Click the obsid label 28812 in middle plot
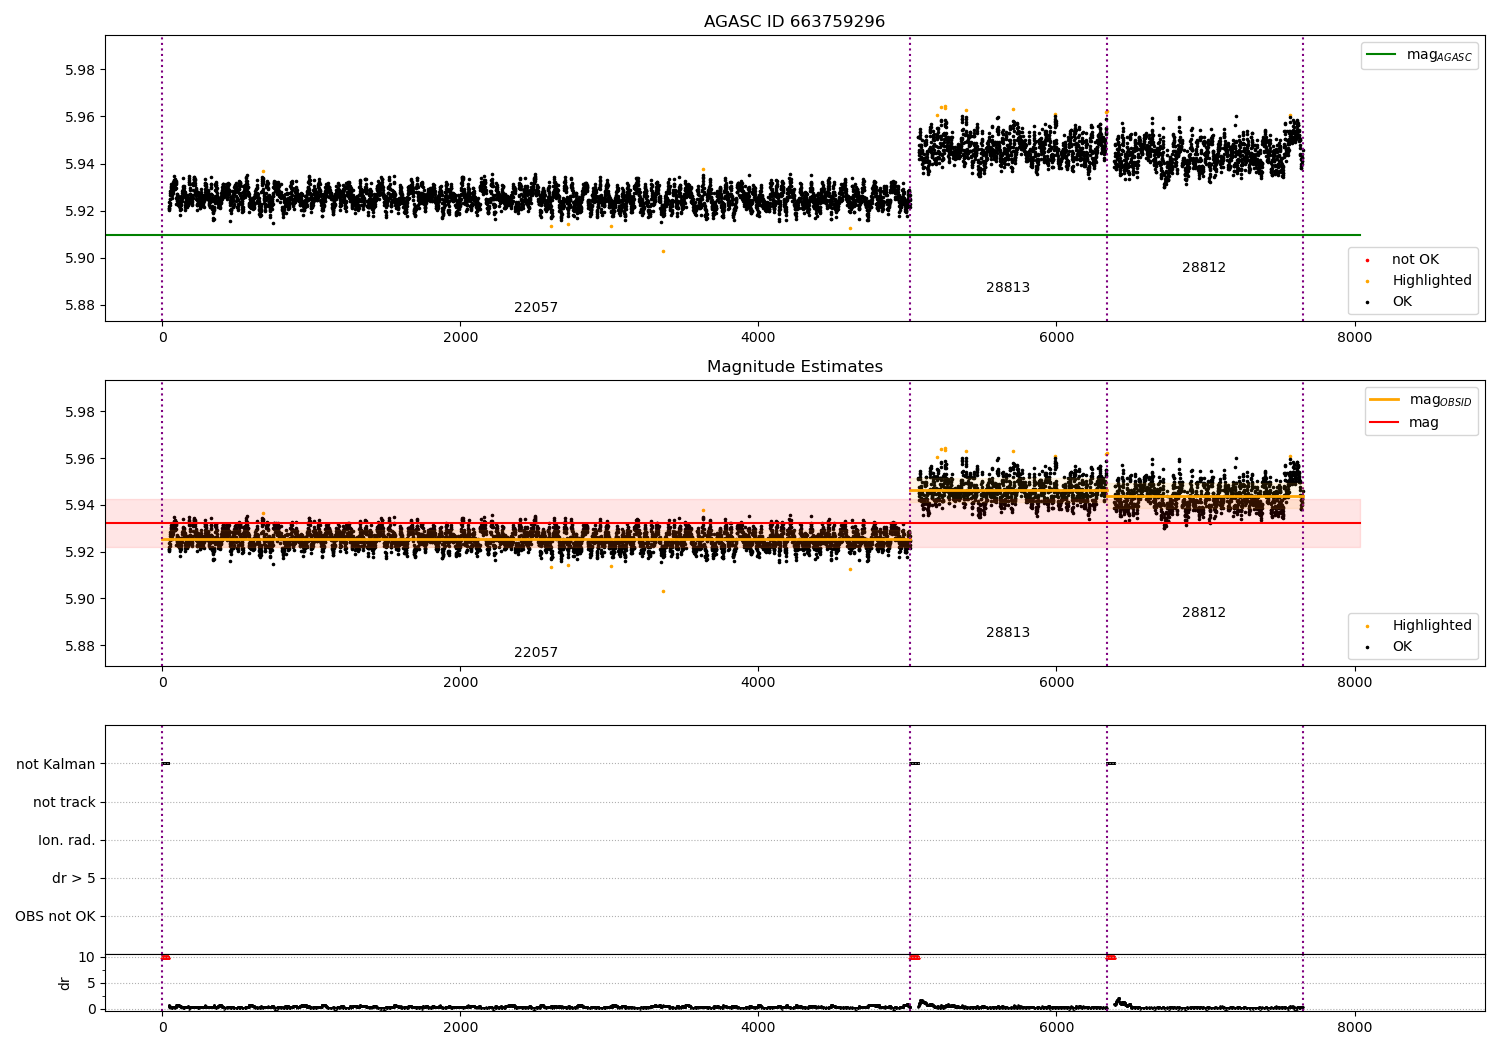1500x1050 pixels. 1204,613
